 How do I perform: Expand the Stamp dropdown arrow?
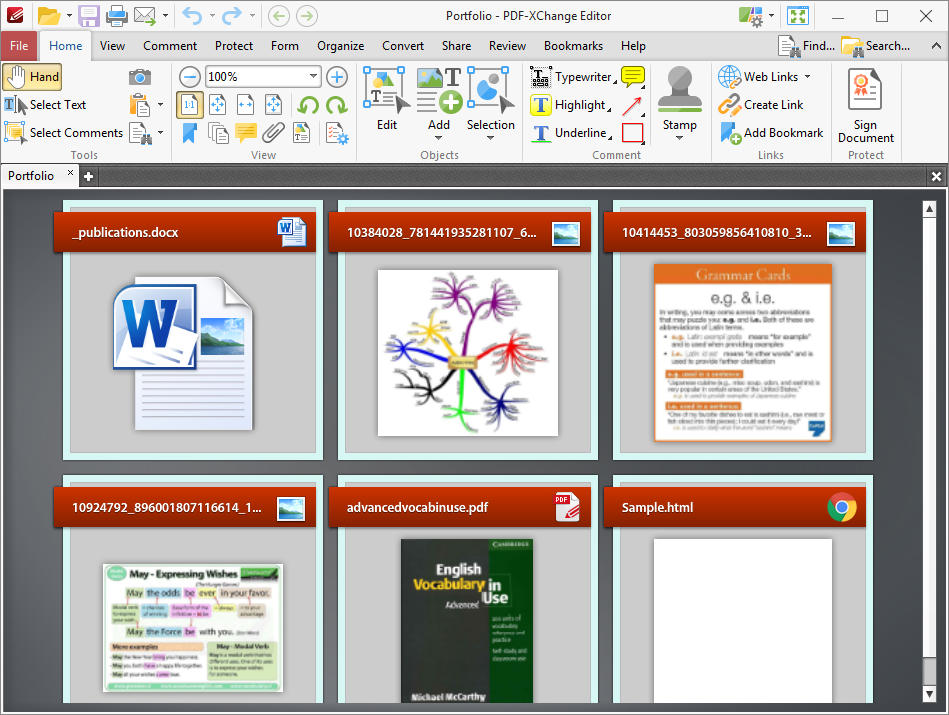[680, 138]
